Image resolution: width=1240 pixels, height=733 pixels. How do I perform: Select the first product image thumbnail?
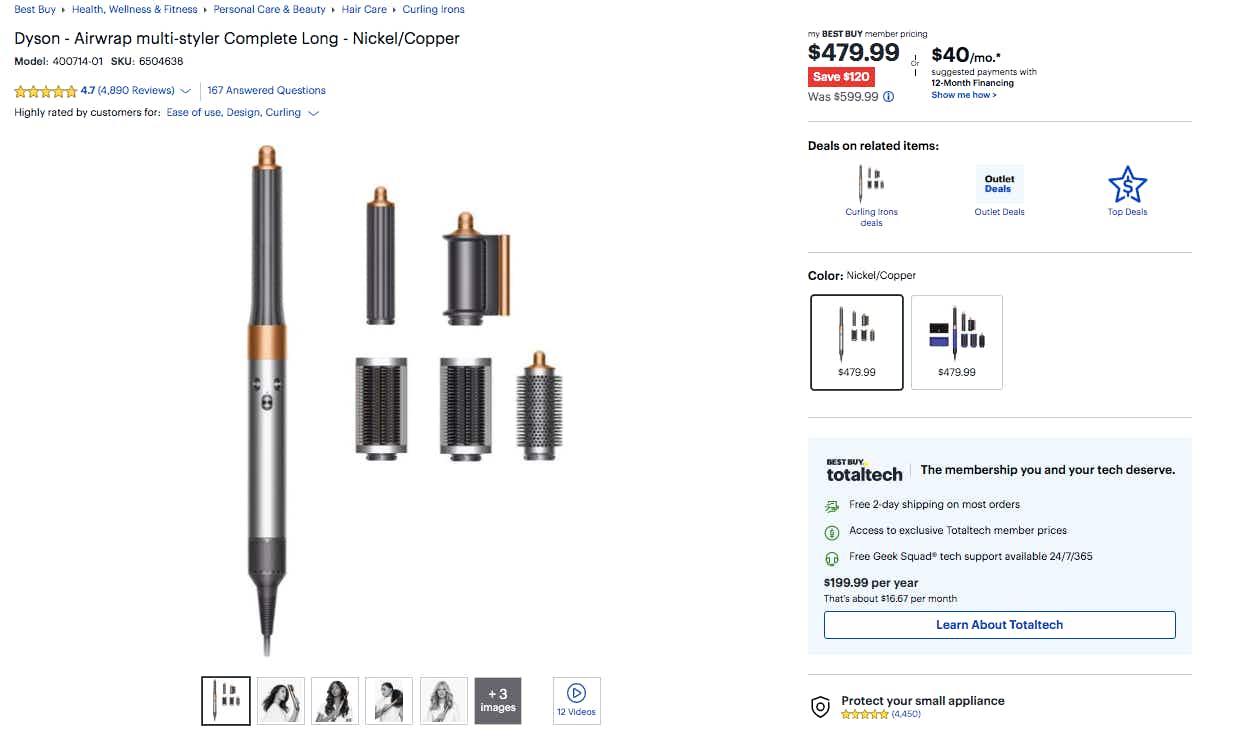226,700
